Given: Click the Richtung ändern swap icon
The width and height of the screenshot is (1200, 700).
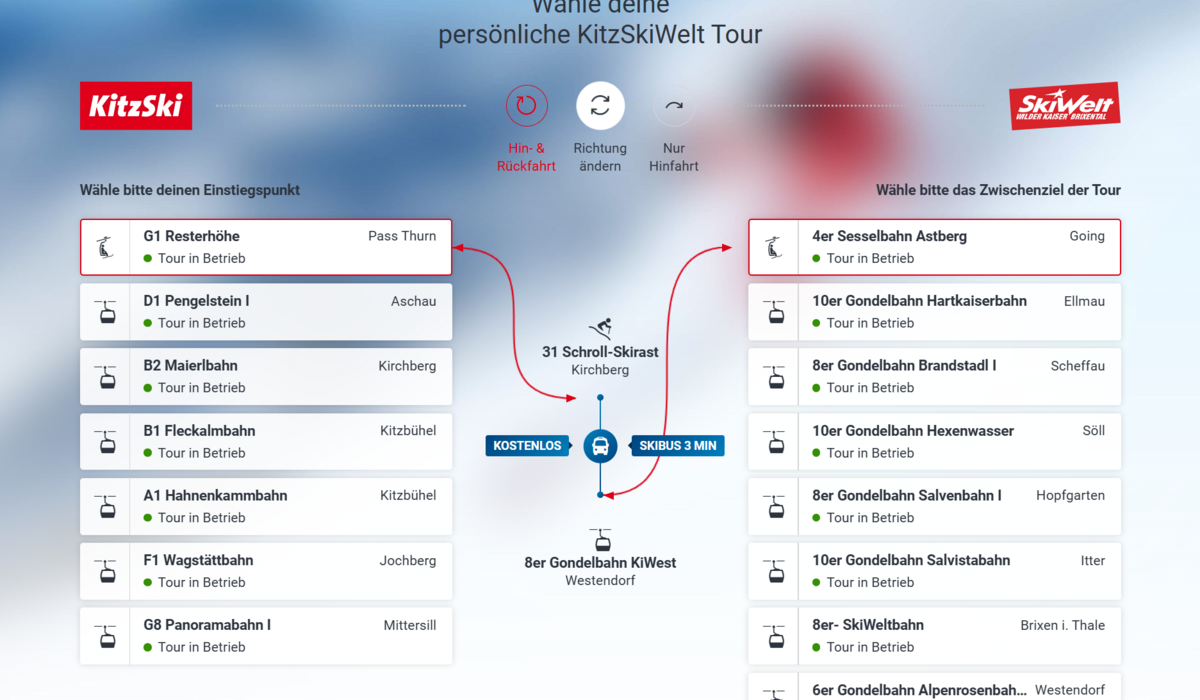Looking at the screenshot, I should click(x=600, y=105).
